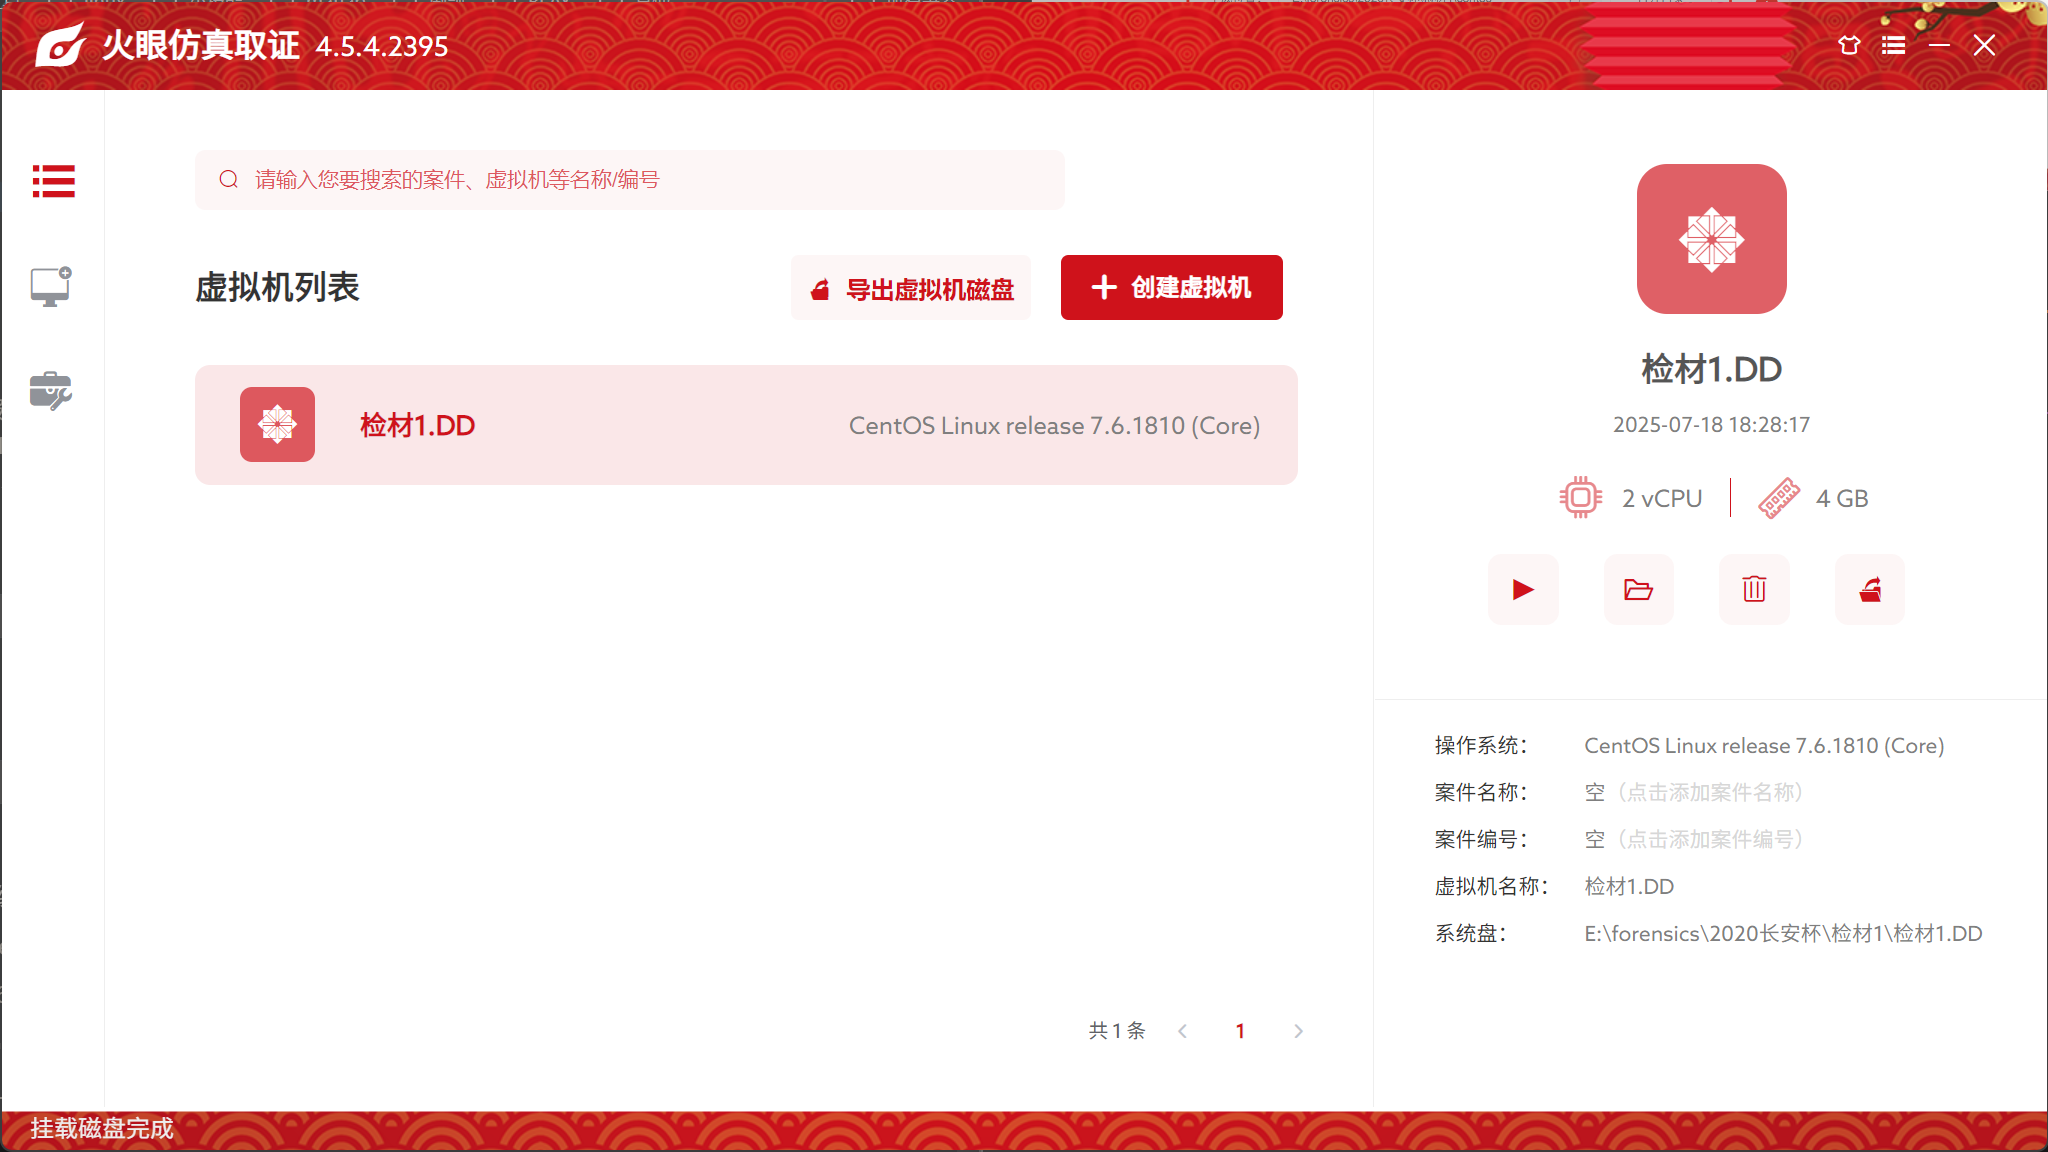Click the 创建虚拟机 button

click(1171, 288)
